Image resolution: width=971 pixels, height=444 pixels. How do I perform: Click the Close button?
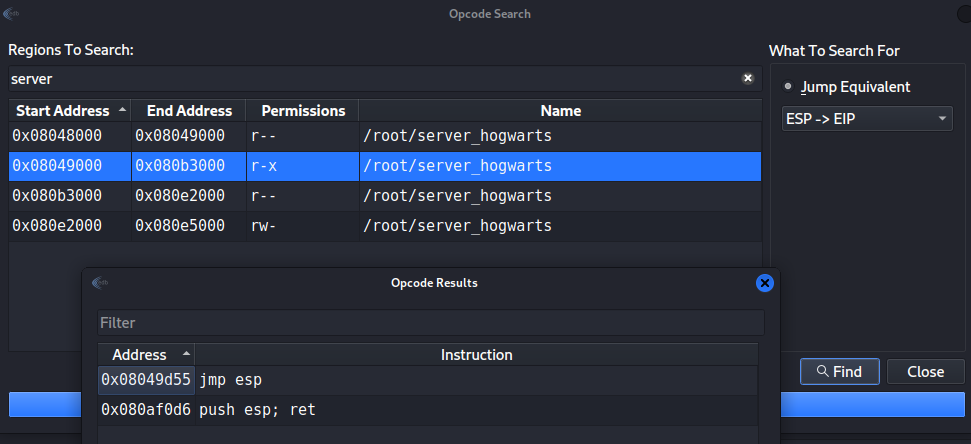(925, 372)
